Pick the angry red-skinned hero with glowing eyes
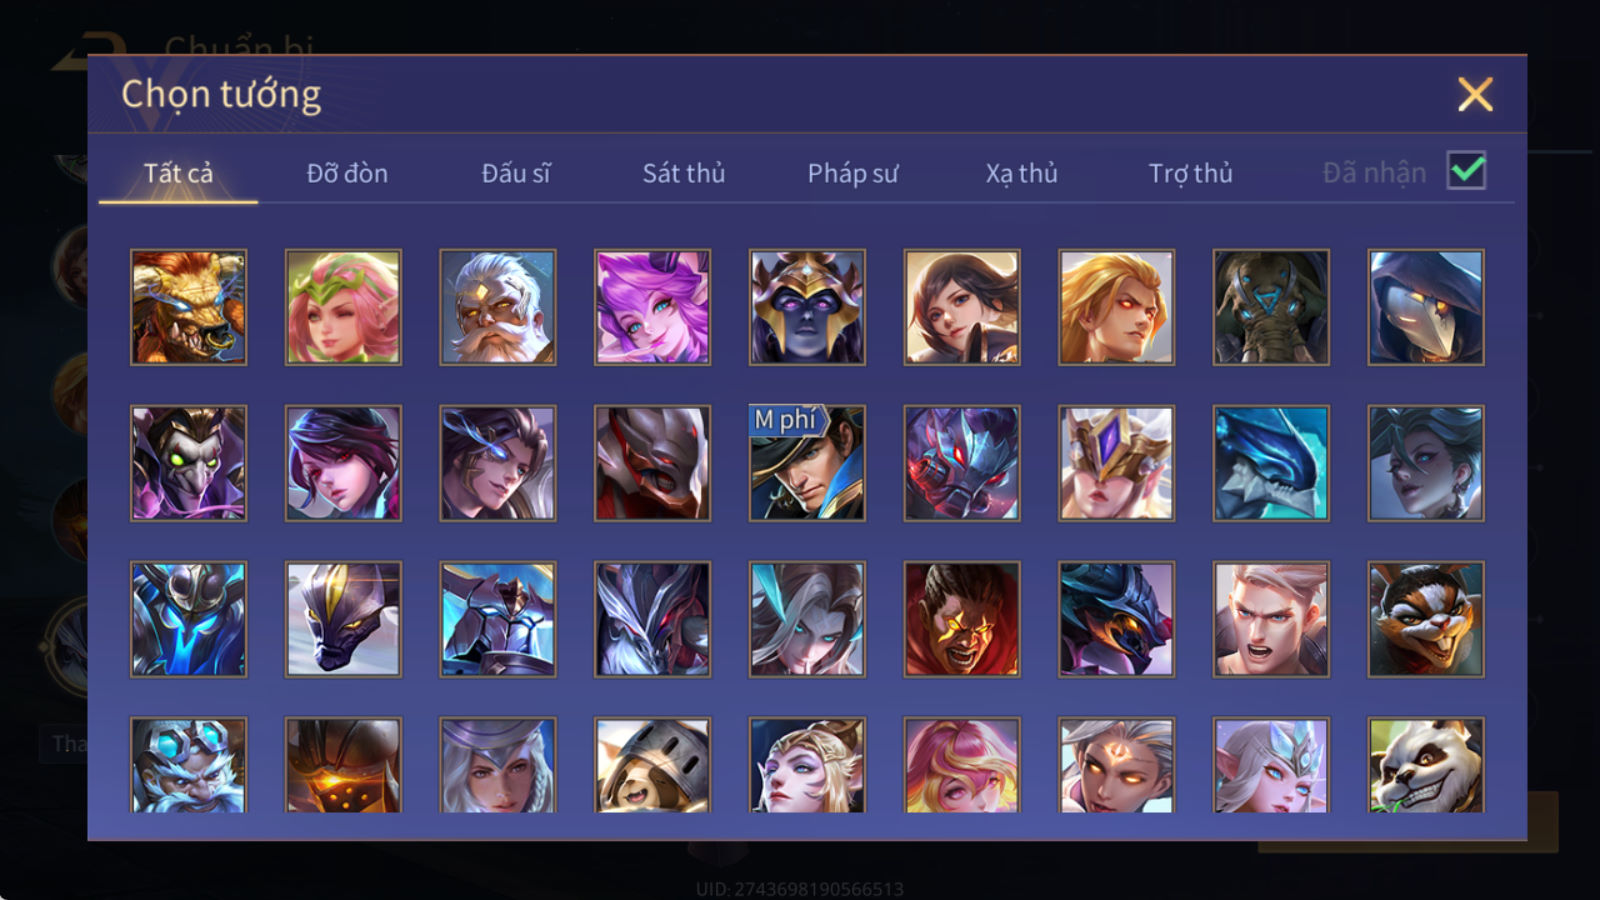 962,619
